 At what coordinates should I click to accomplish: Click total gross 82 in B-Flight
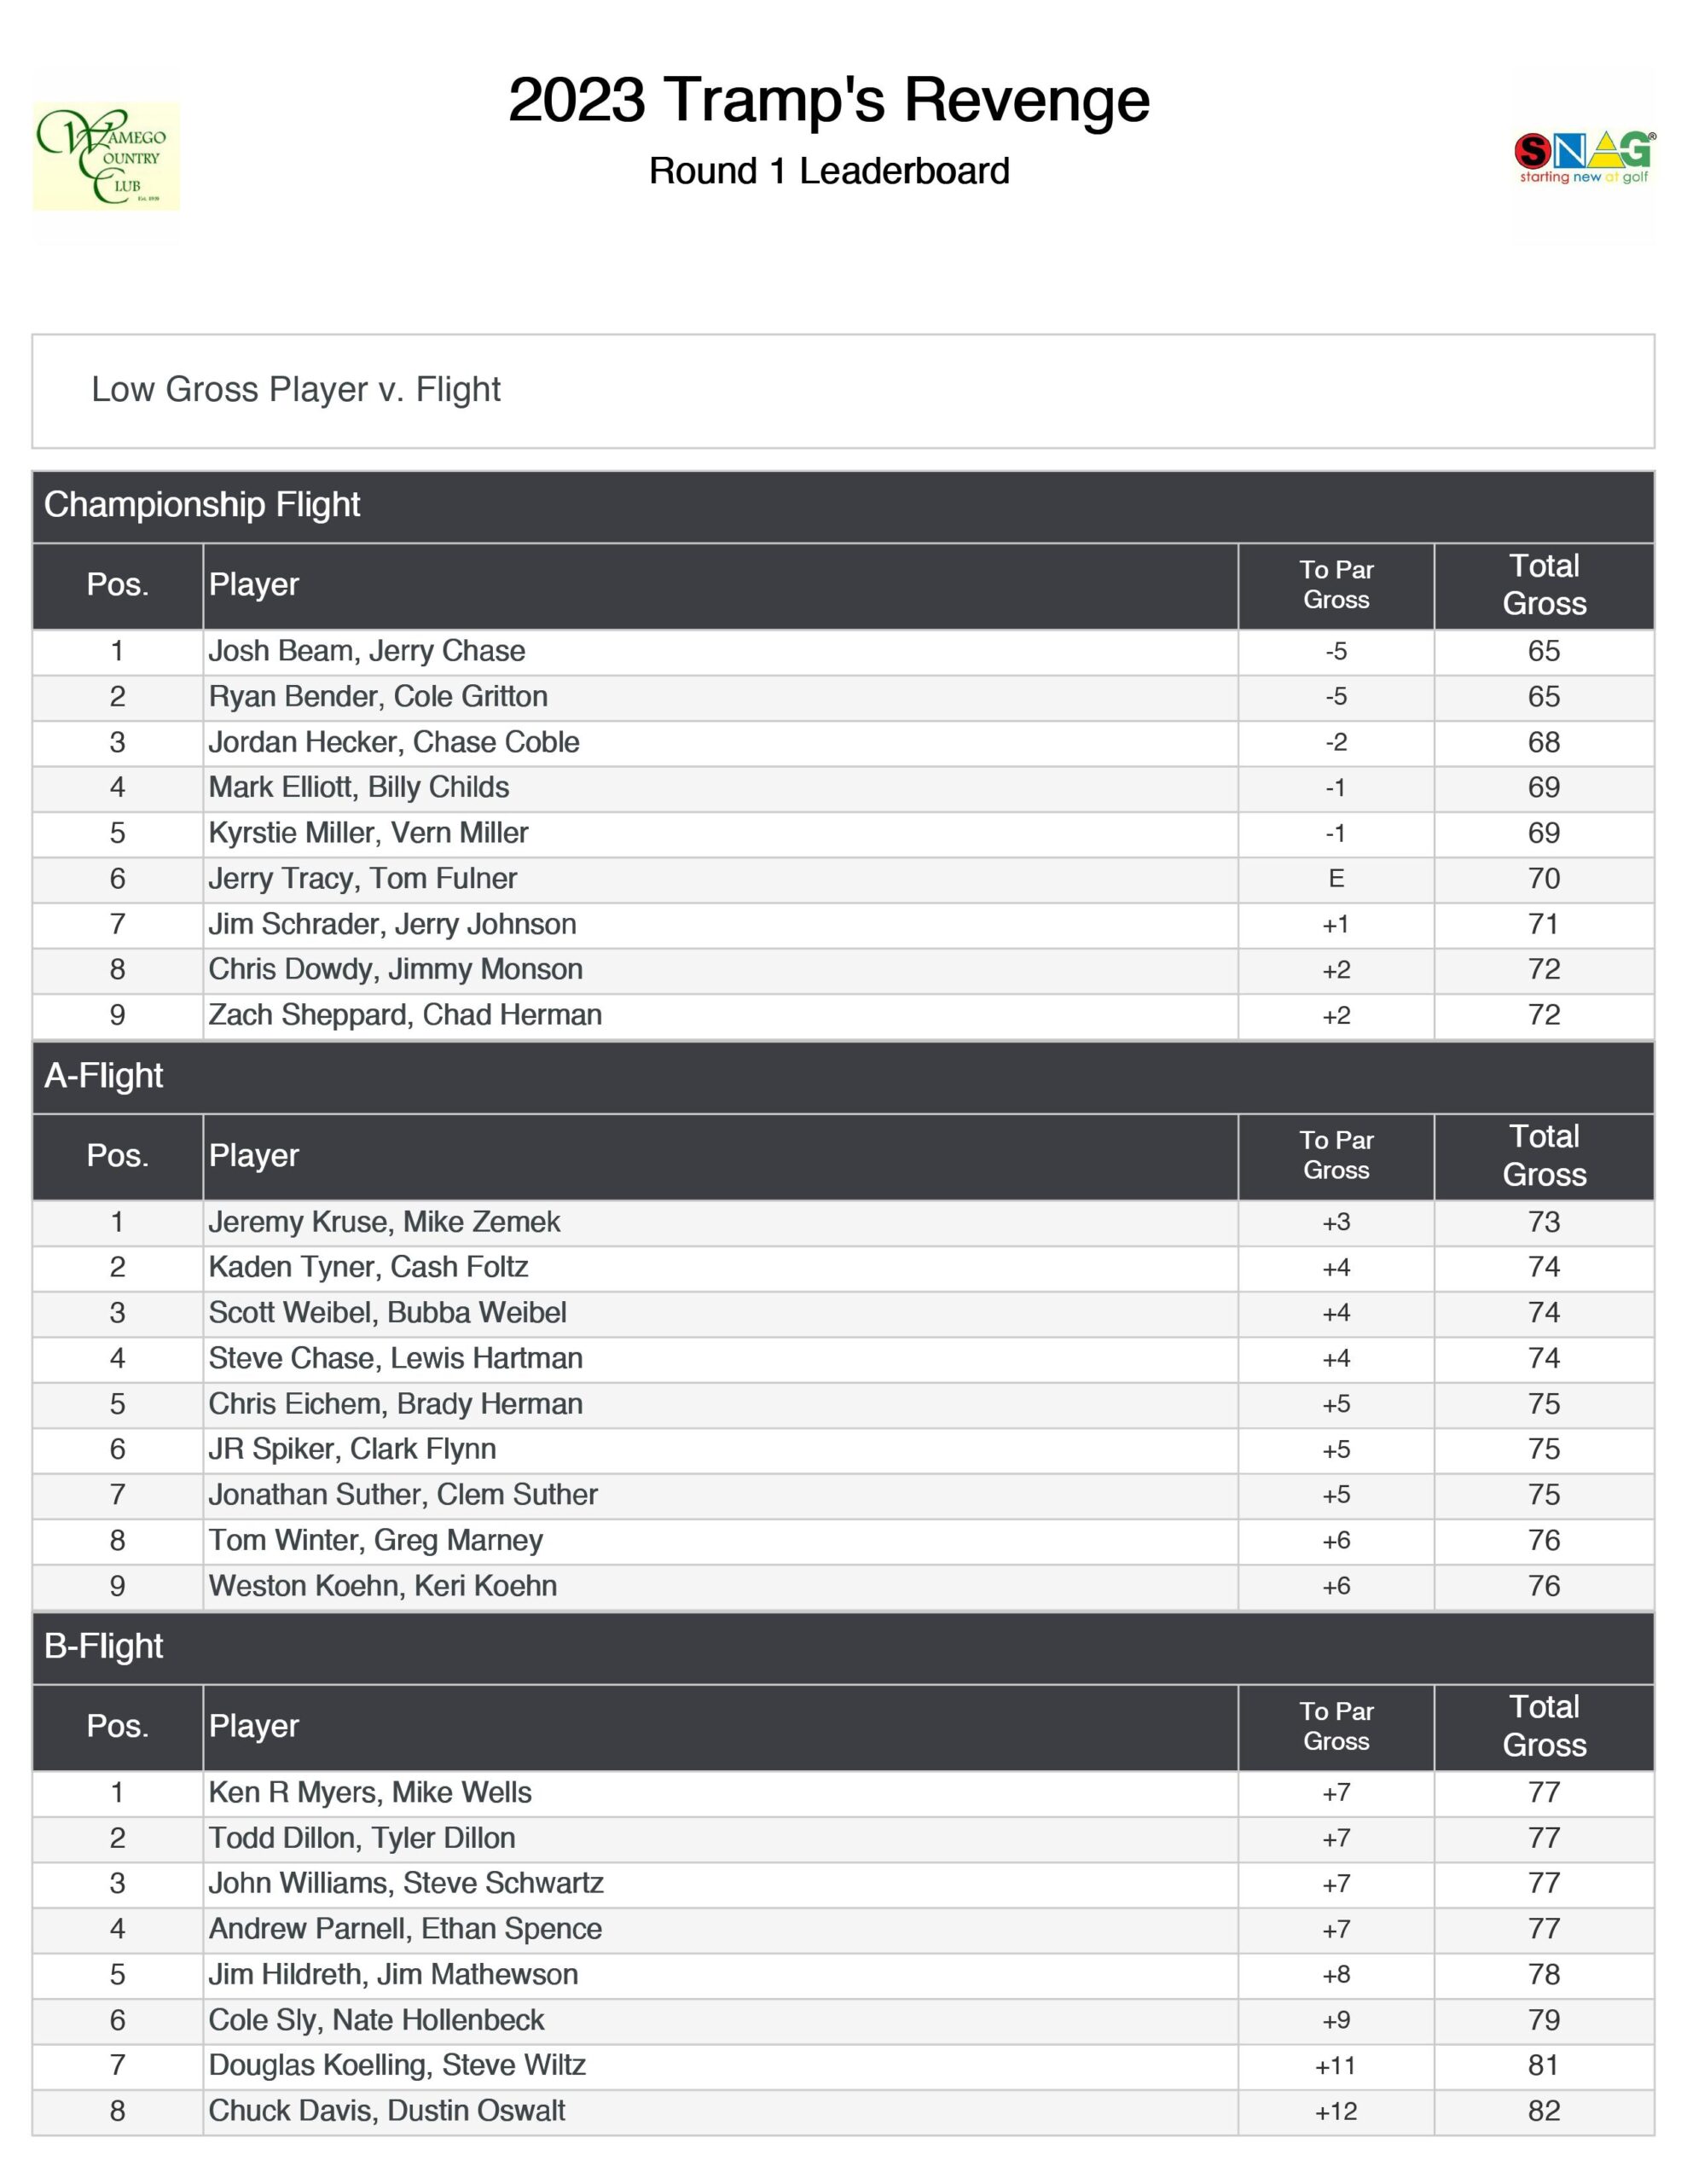tap(1543, 2111)
